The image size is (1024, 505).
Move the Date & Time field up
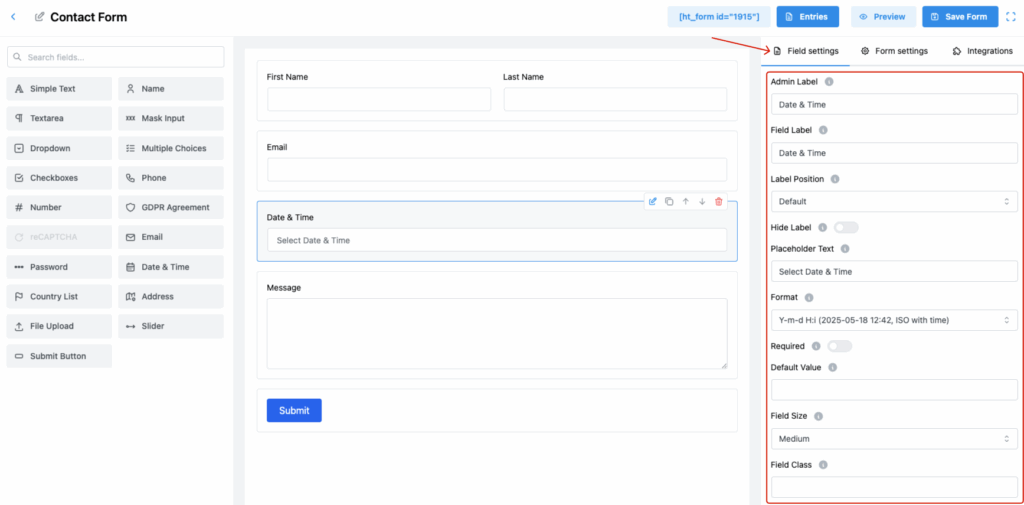(x=686, y=202)
